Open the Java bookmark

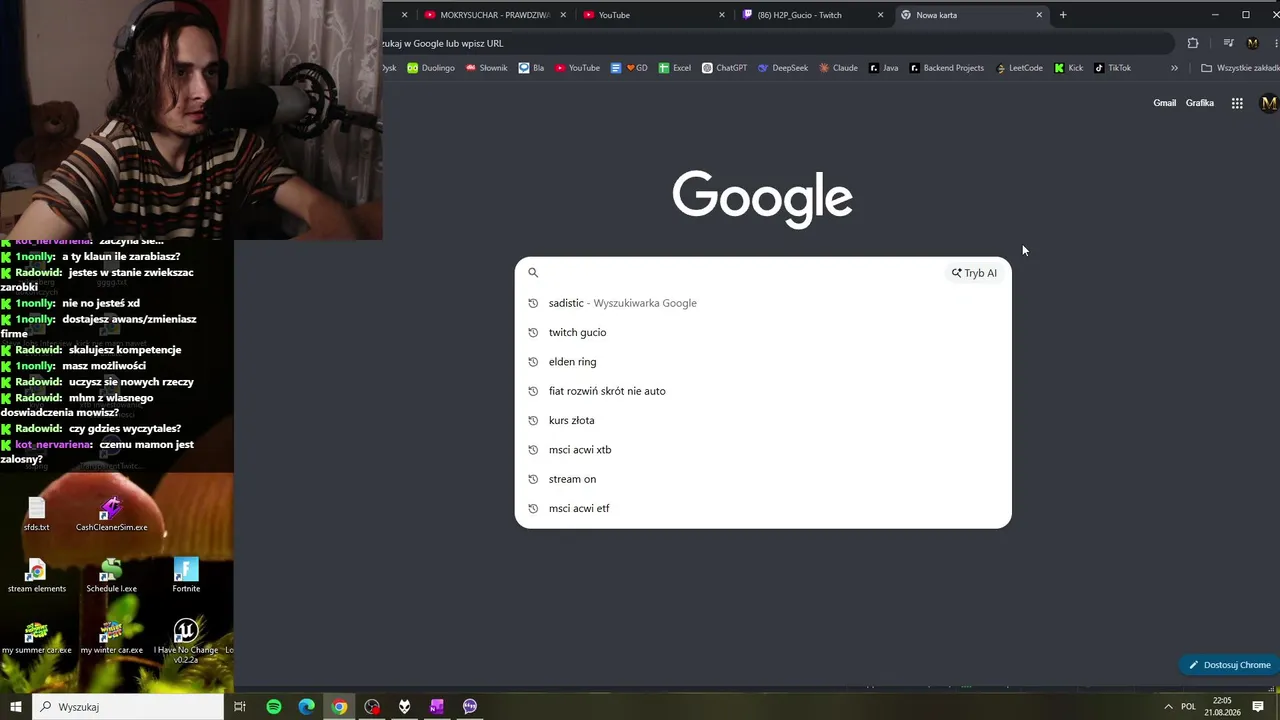click(884, 68)
